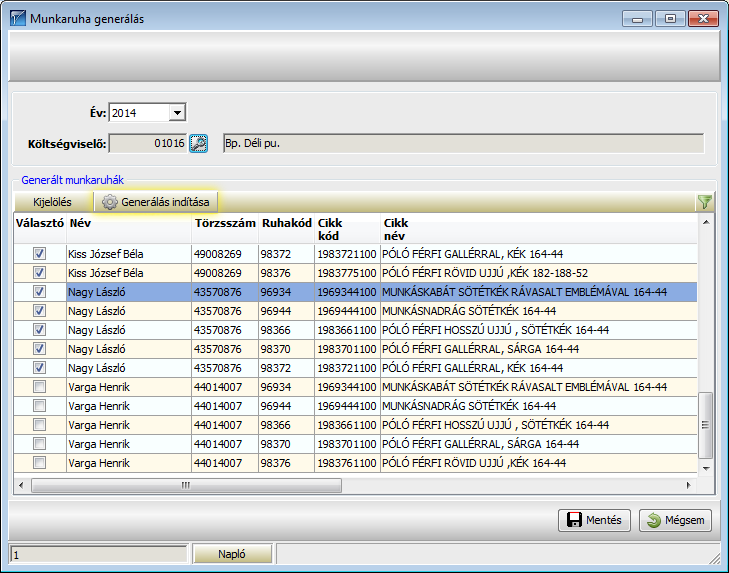Click the vertical scrollbar down arrow
This screenshot has width=729, height=573.
tap(706, 468)
